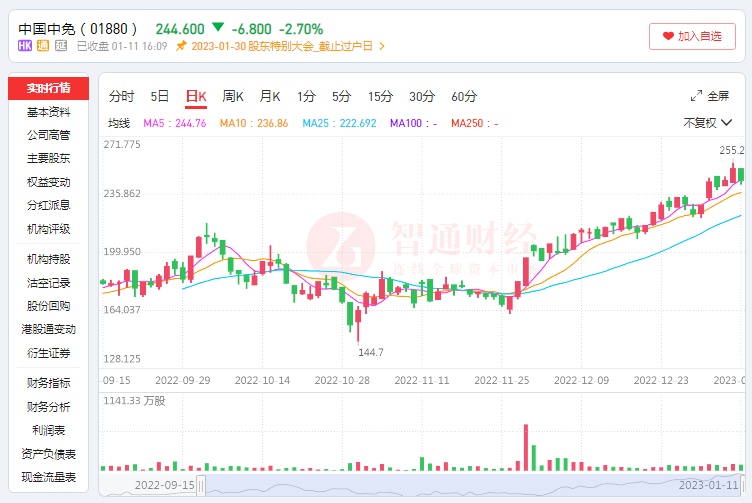This screenshot has height=503, width=752.
Task: Click the left range handle at 2022-09-15
Action: [201, 486]
